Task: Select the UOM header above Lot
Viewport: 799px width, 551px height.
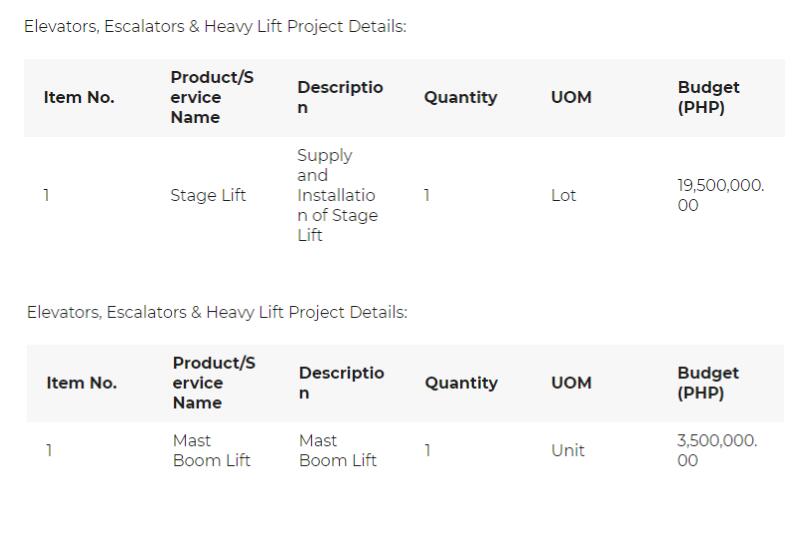Action: pyautogui.click(x=571, y=98)
